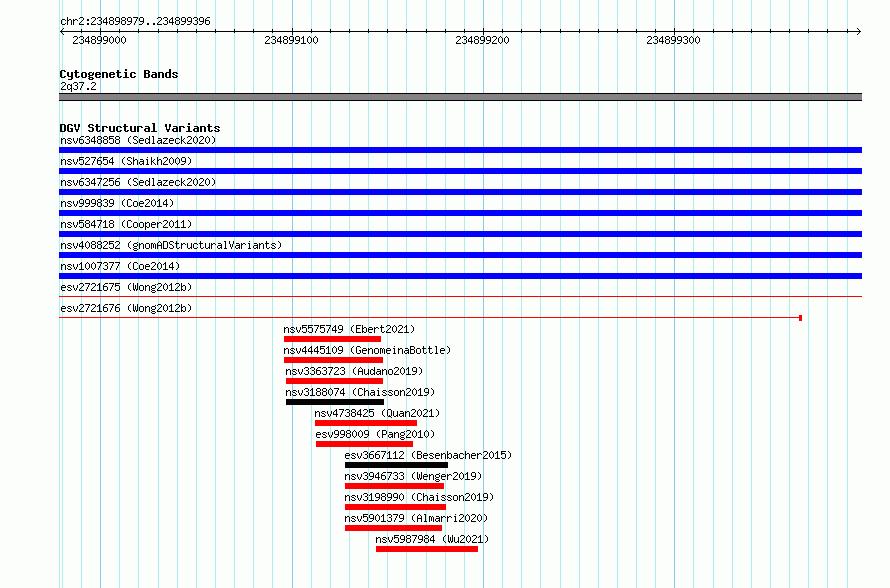Click nsv999839 (Coe2014) variant label
Viewport: 890px width, 588px height.
pos(117,203)
